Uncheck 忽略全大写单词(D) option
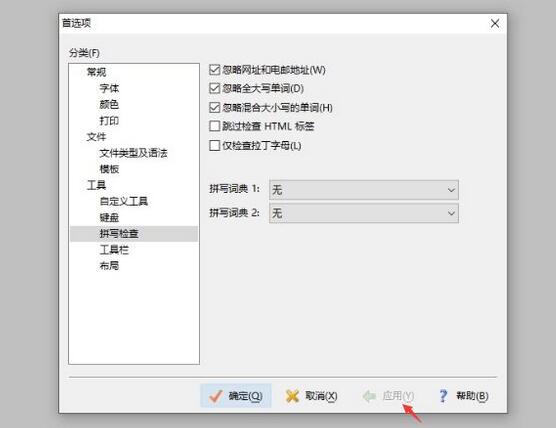556x428 pixels. pos(215,88)
